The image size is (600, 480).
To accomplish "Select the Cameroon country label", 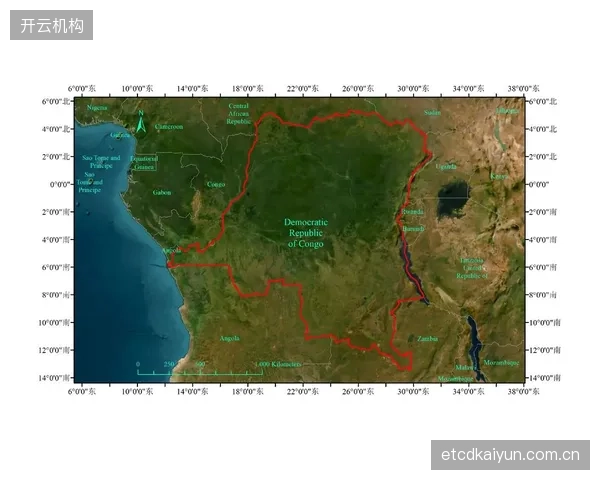I will [169, 127].
